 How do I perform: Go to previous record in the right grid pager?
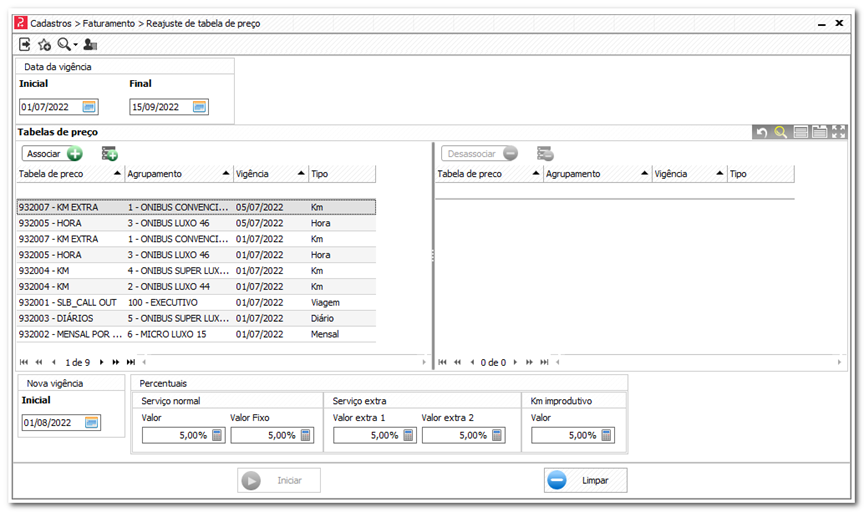[472, 362]
